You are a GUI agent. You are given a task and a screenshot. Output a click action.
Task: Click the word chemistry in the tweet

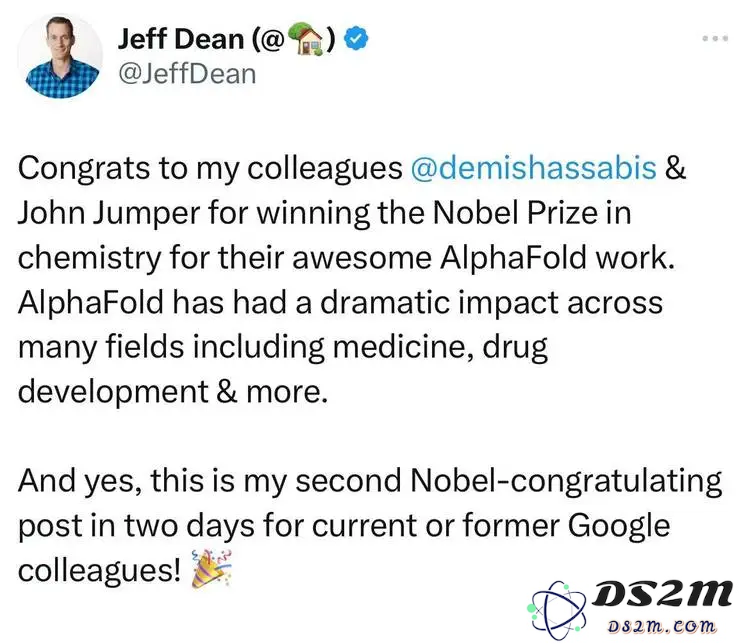pyautogui.click(x=90, y=258)
